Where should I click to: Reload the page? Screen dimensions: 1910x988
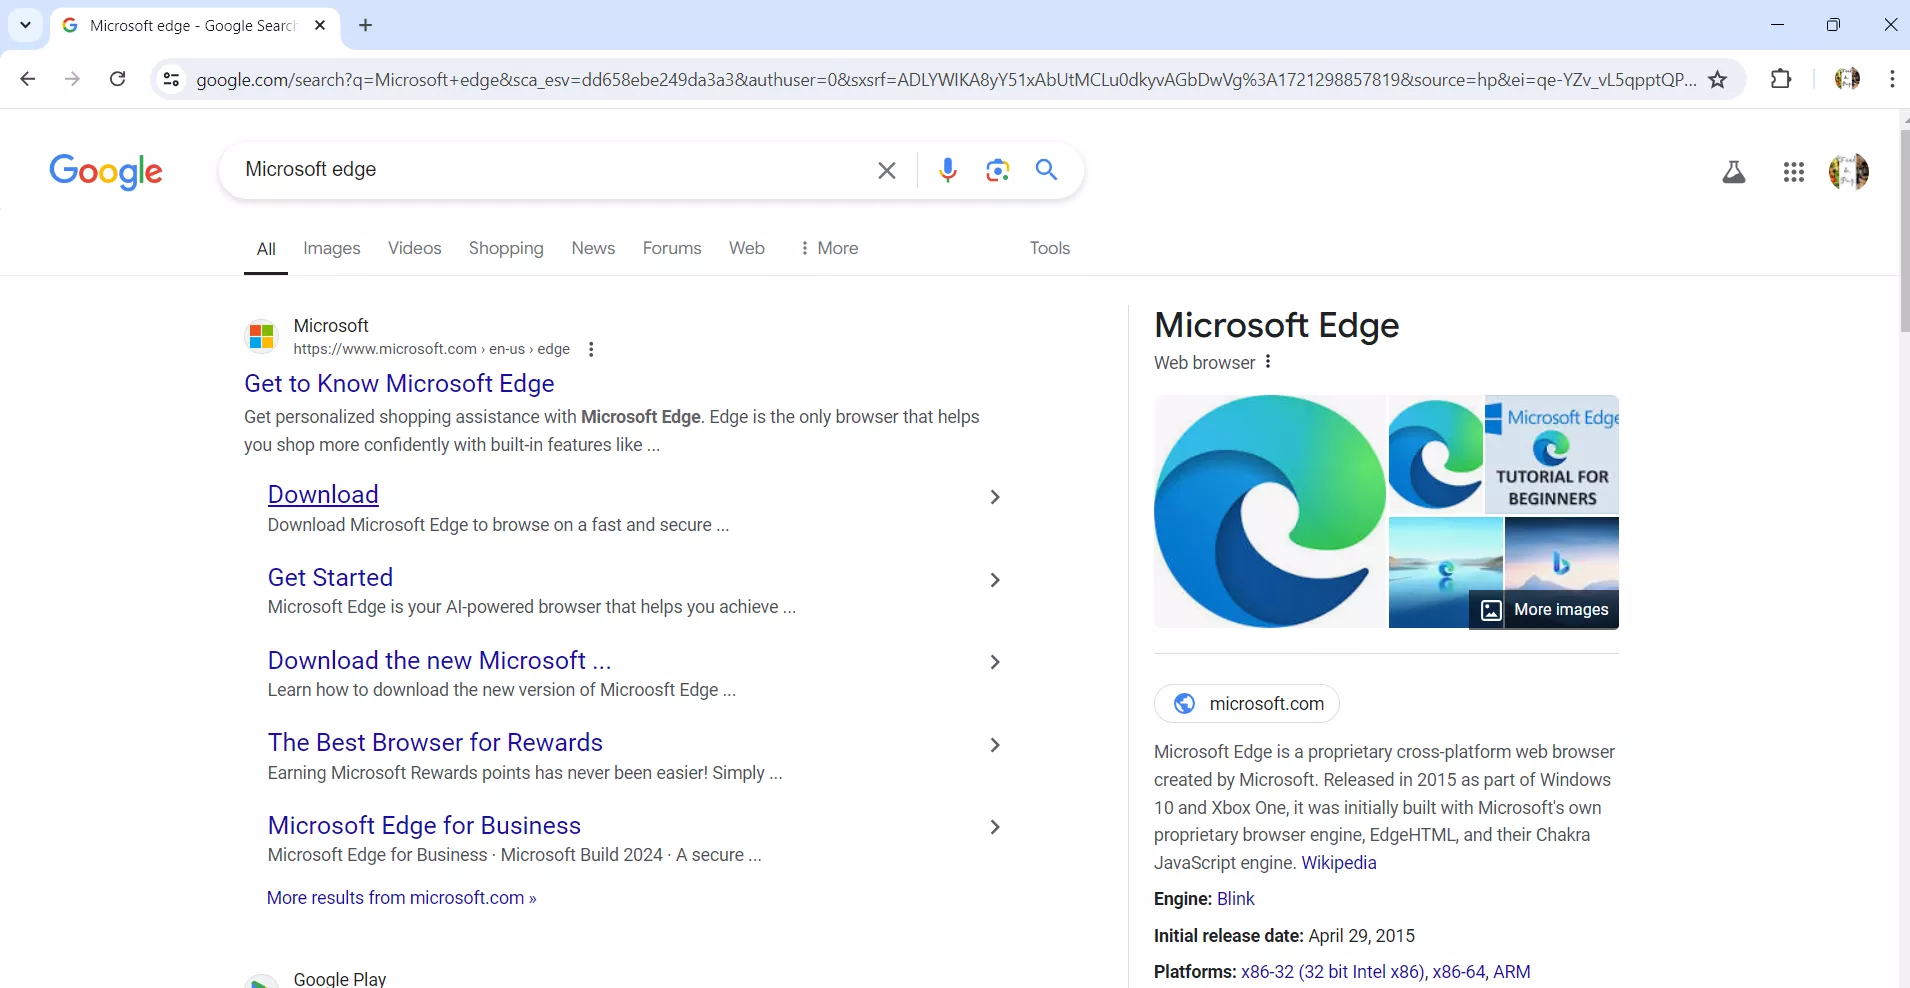(x=117, y=79)
